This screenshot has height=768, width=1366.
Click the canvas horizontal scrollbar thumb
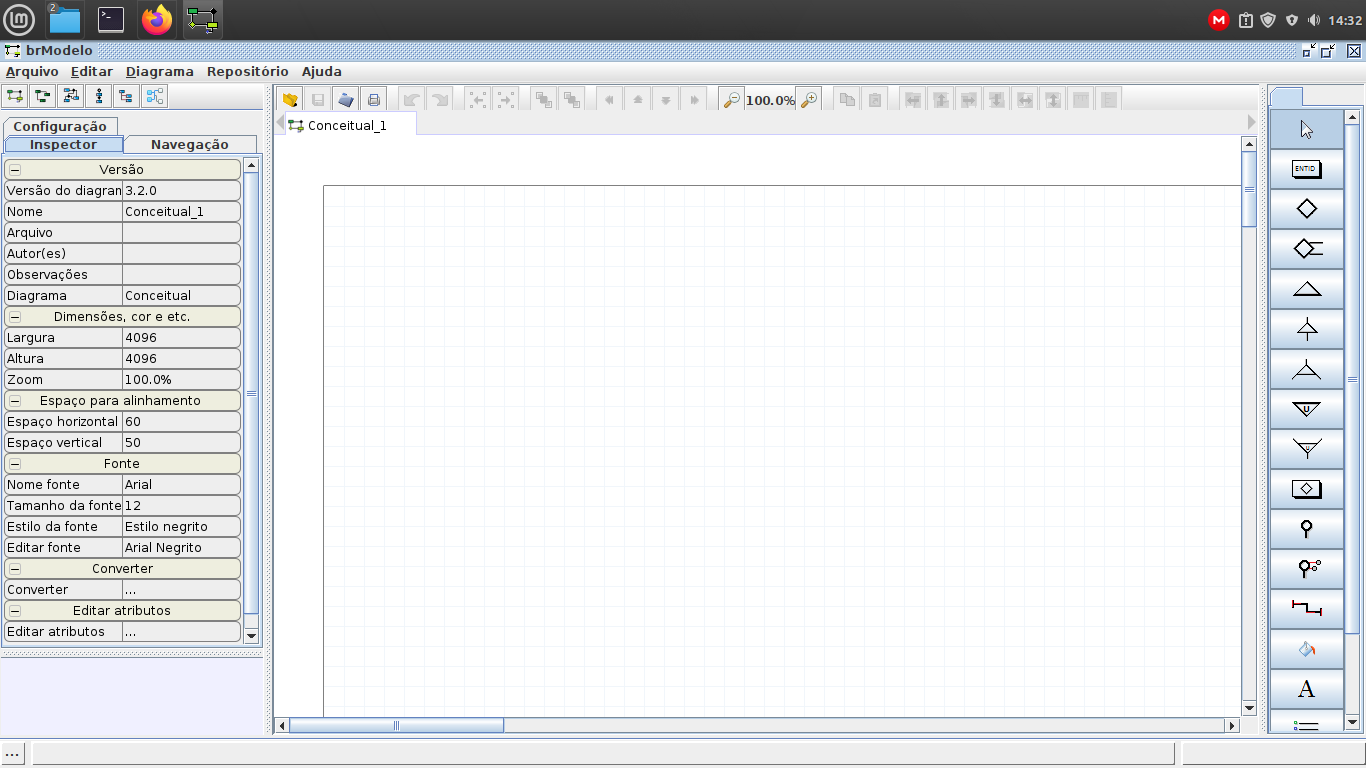(397, 726)
